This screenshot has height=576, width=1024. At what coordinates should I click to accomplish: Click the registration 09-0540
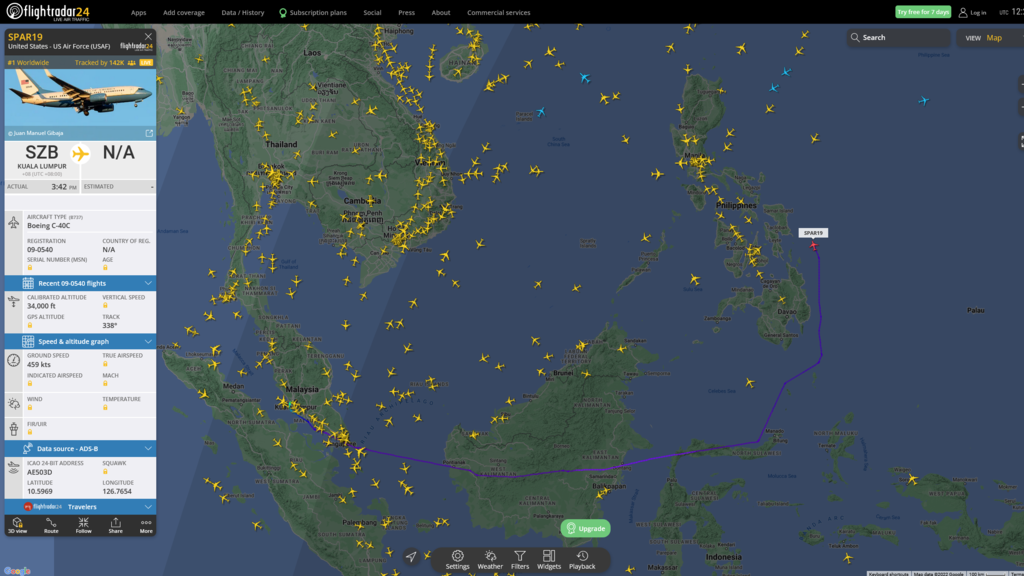40,249
